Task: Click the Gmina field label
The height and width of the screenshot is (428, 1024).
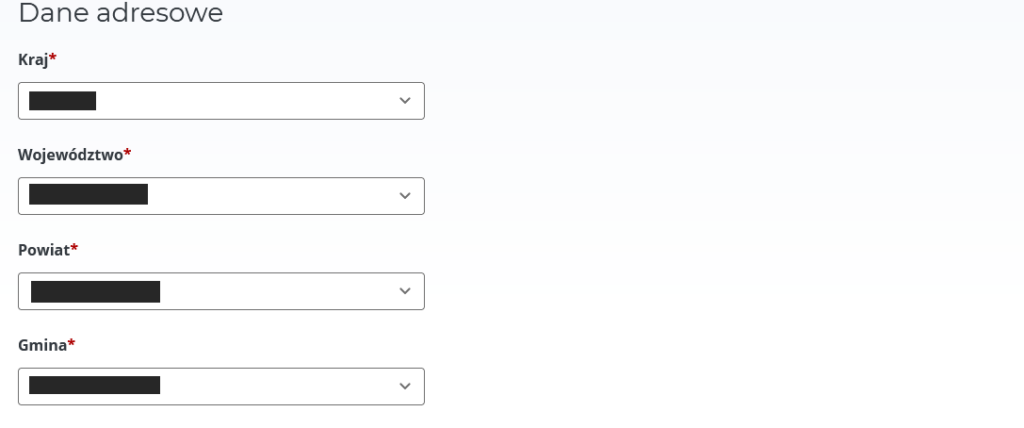Action: point(42,345)
